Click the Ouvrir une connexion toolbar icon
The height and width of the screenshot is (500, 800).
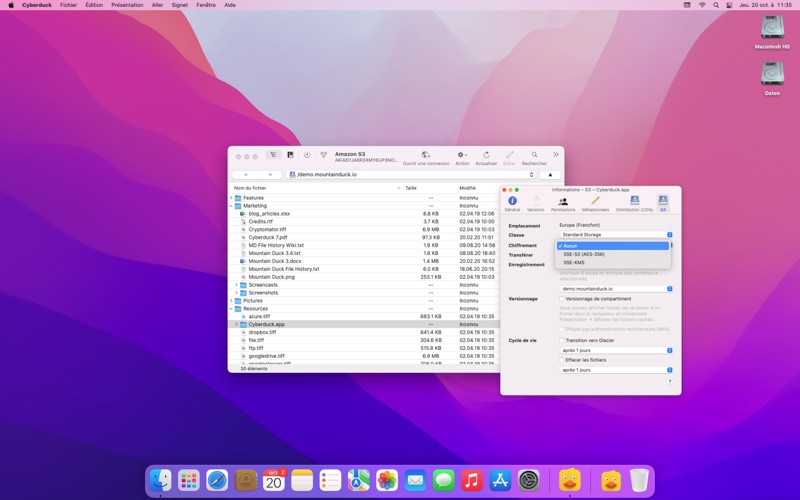click(426, 155)
